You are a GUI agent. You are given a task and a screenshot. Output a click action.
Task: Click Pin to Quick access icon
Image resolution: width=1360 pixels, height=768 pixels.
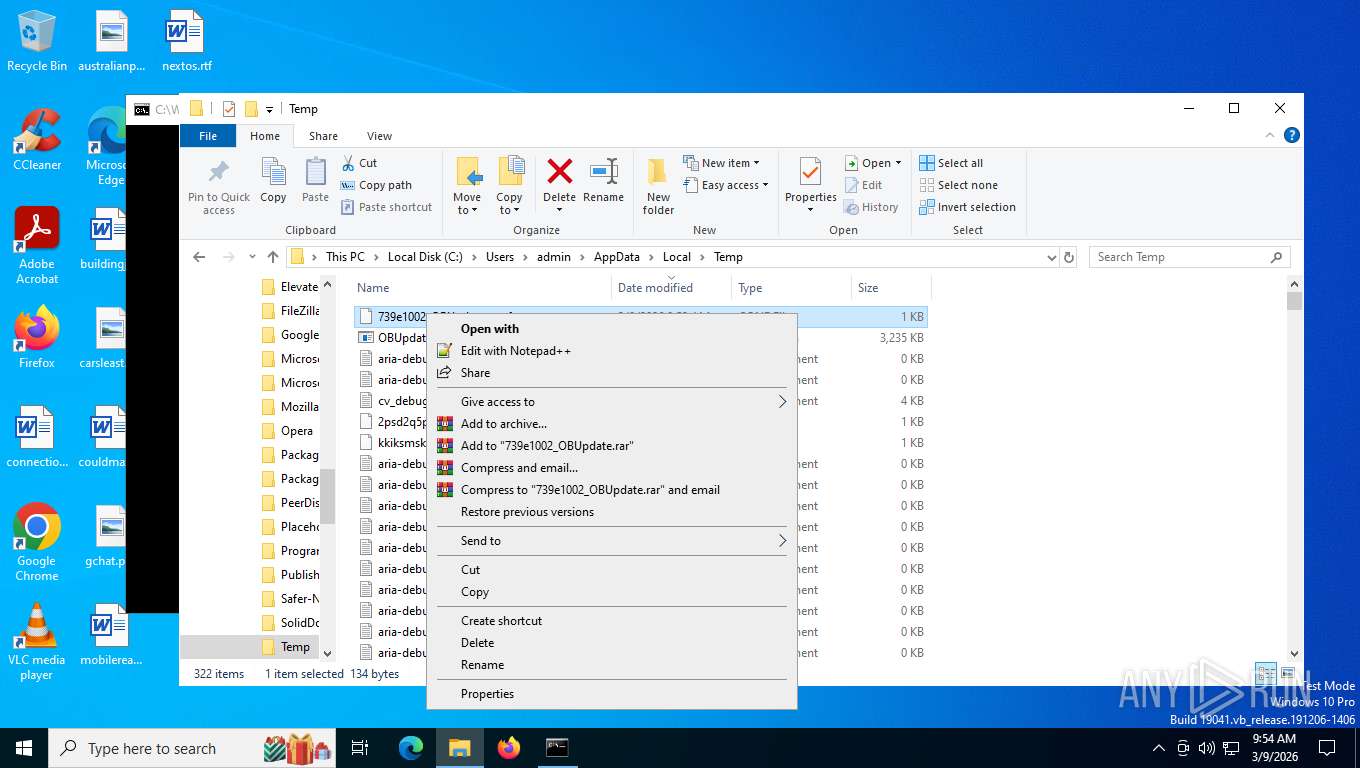[218, 185]
